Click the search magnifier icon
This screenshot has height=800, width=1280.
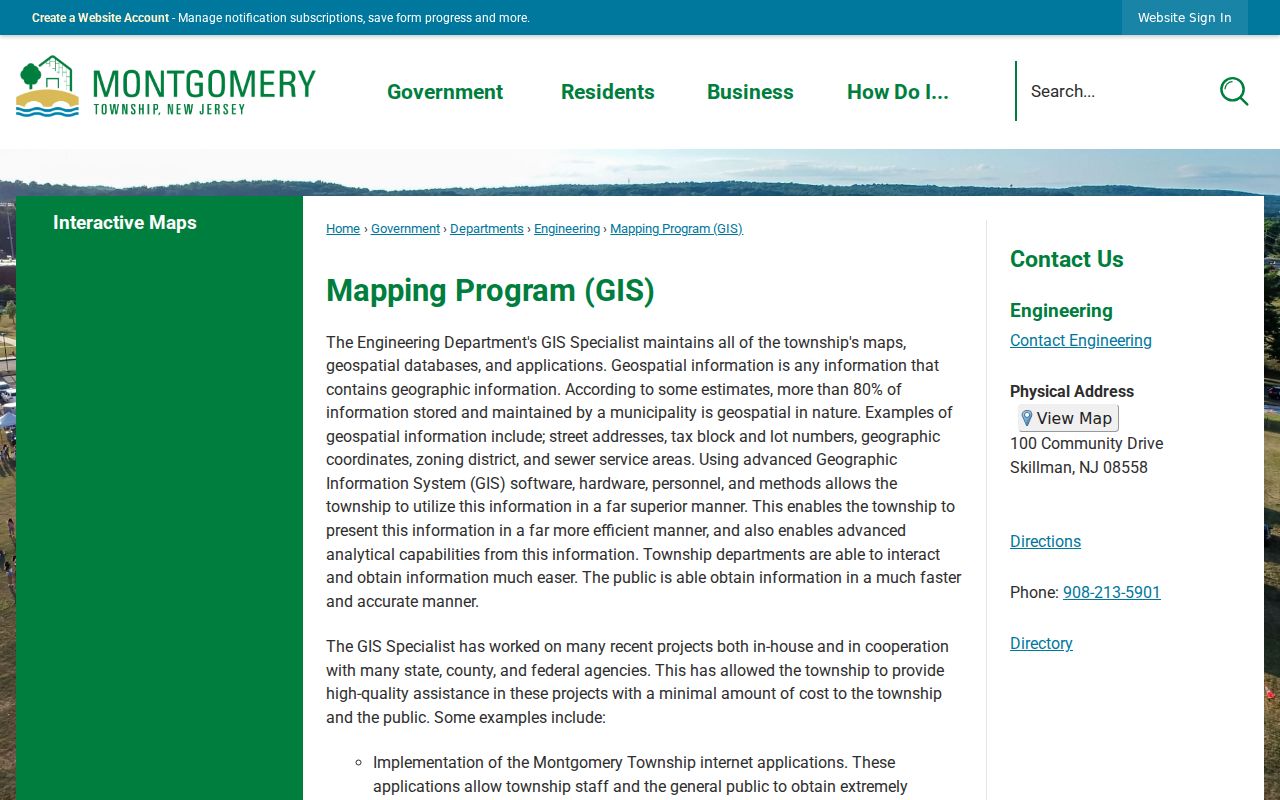point(1234,91)
